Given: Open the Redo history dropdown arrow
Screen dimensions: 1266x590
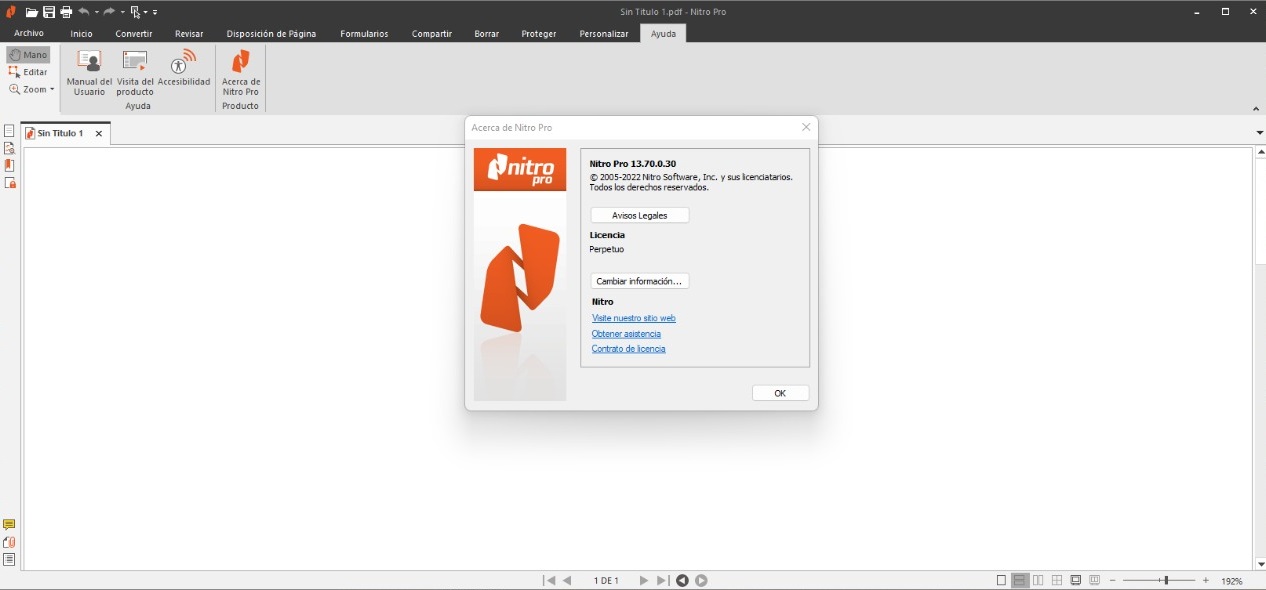Looking at the screenshot, I should (122, 13).
